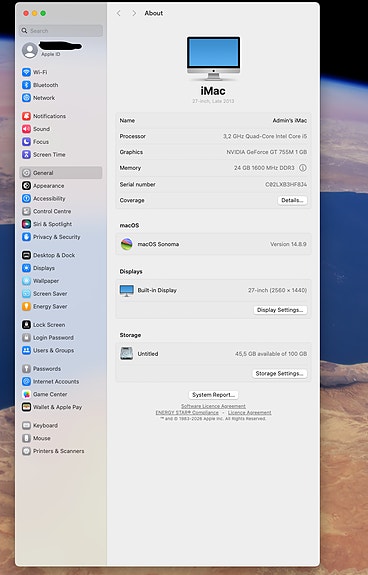Focus the sidebar Search field

tap(61, 31)
